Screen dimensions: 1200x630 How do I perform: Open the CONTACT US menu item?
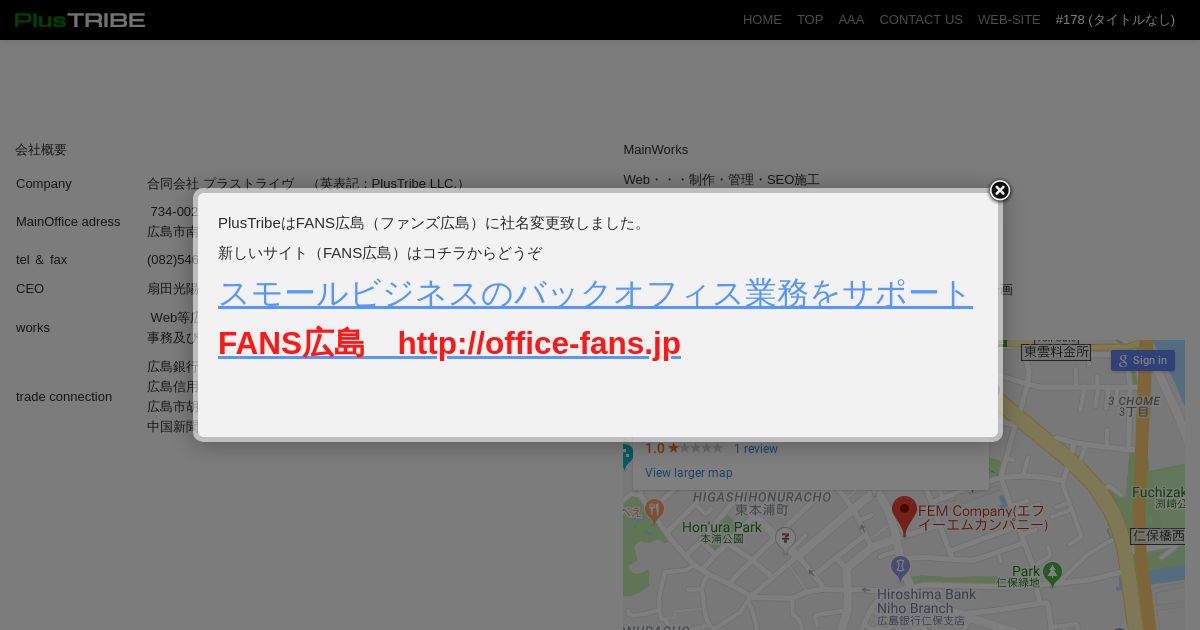(921, 20)
